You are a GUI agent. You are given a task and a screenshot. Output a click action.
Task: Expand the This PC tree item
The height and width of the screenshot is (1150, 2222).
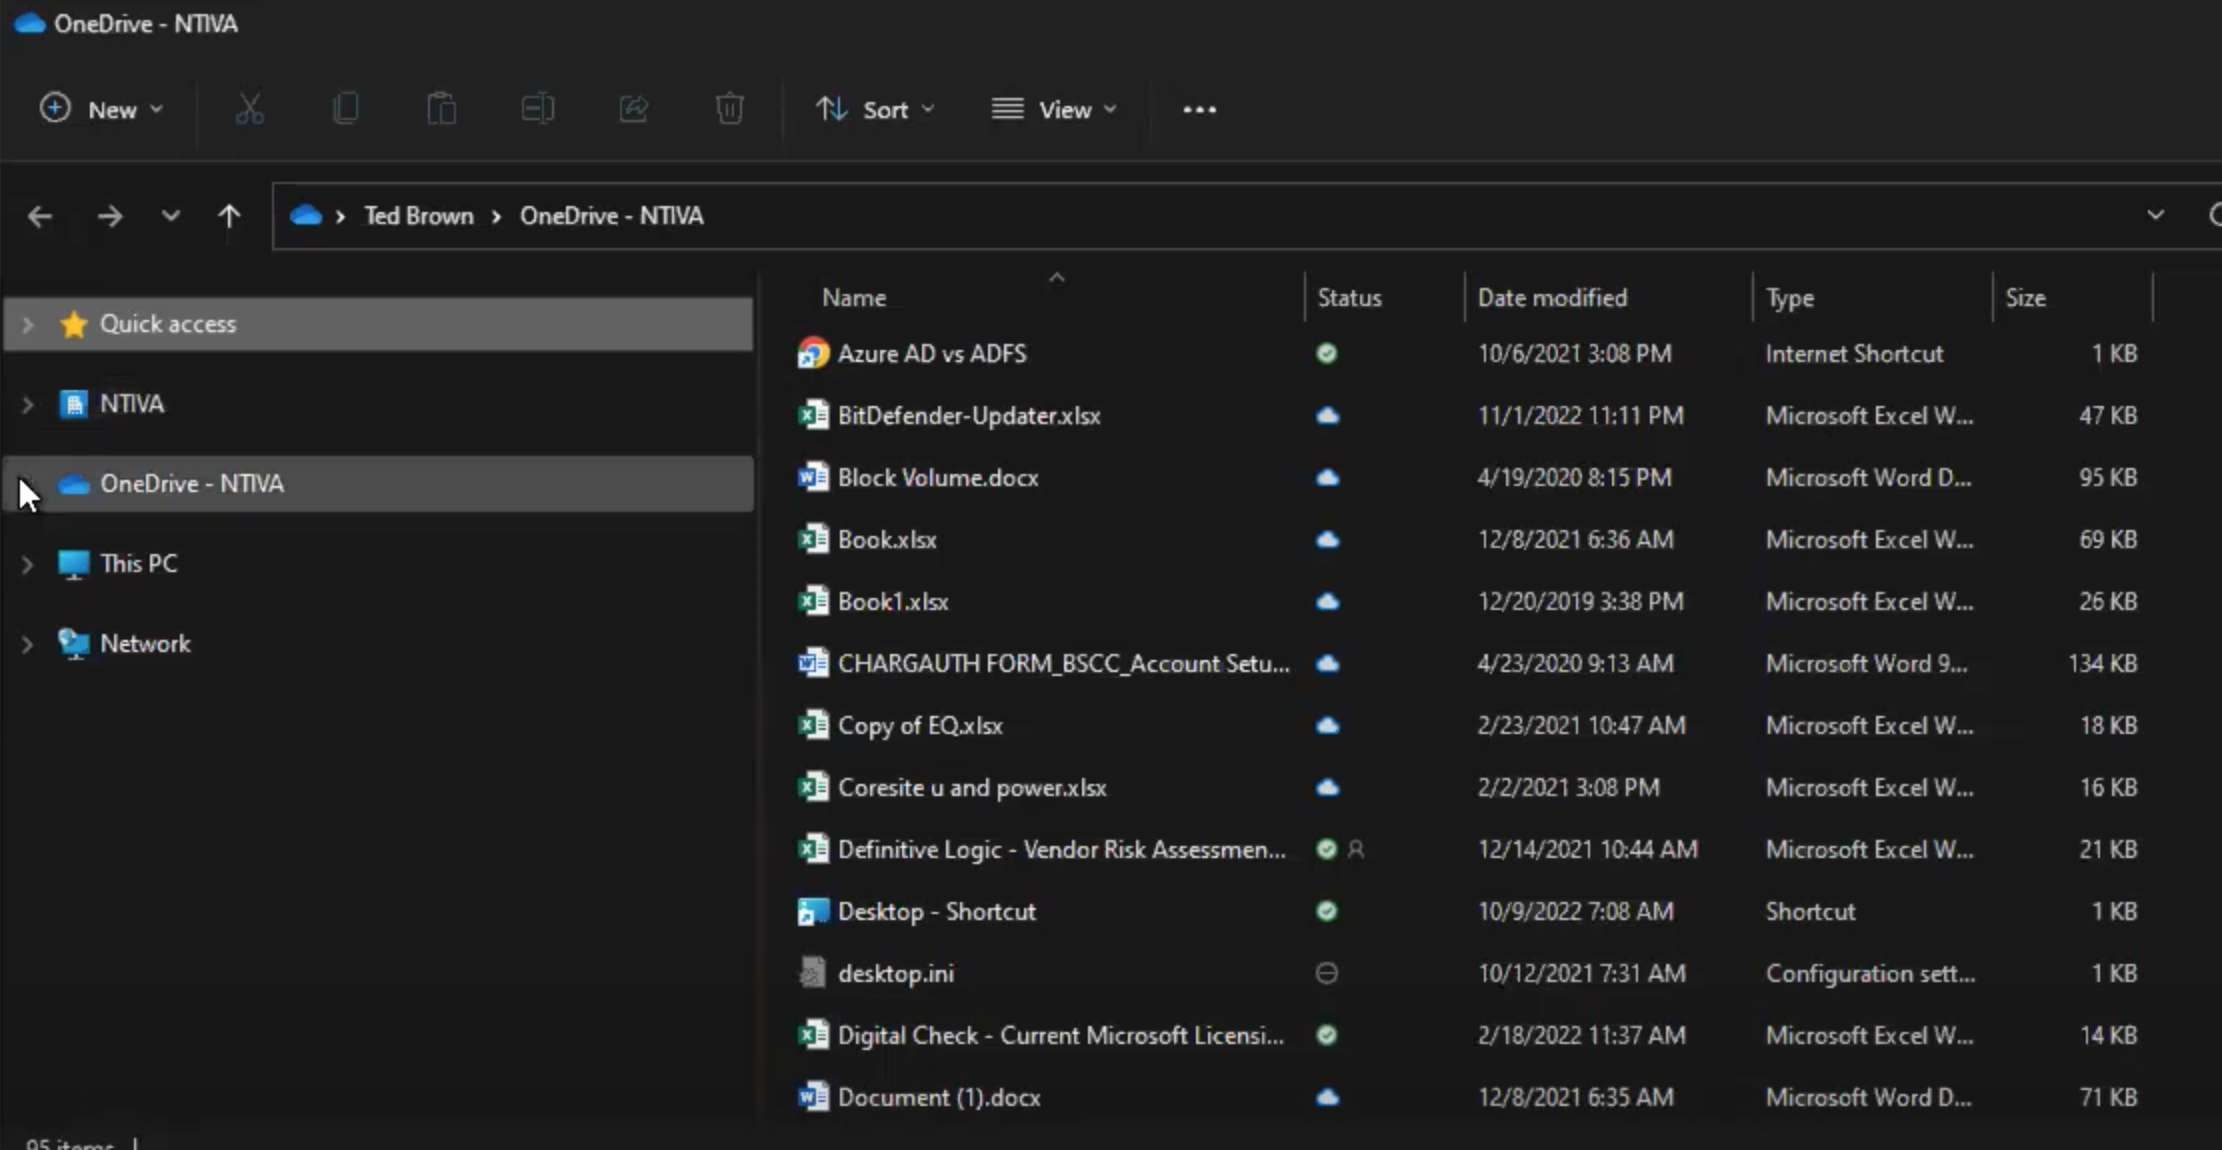[x=25, y=562]
